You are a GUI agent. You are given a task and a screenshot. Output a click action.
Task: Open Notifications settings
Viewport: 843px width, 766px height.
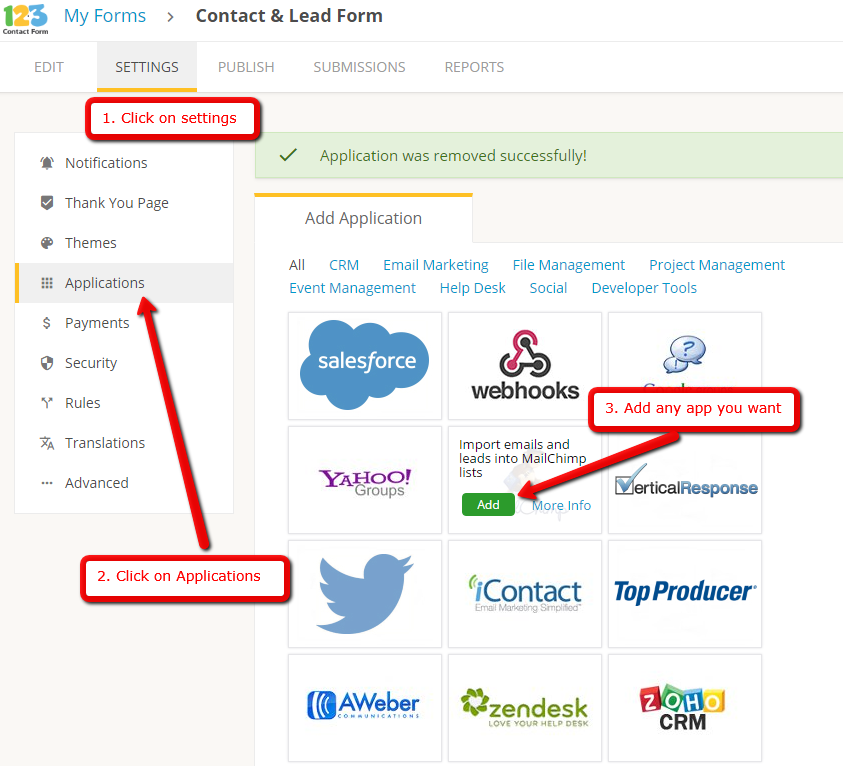point(124,163)
